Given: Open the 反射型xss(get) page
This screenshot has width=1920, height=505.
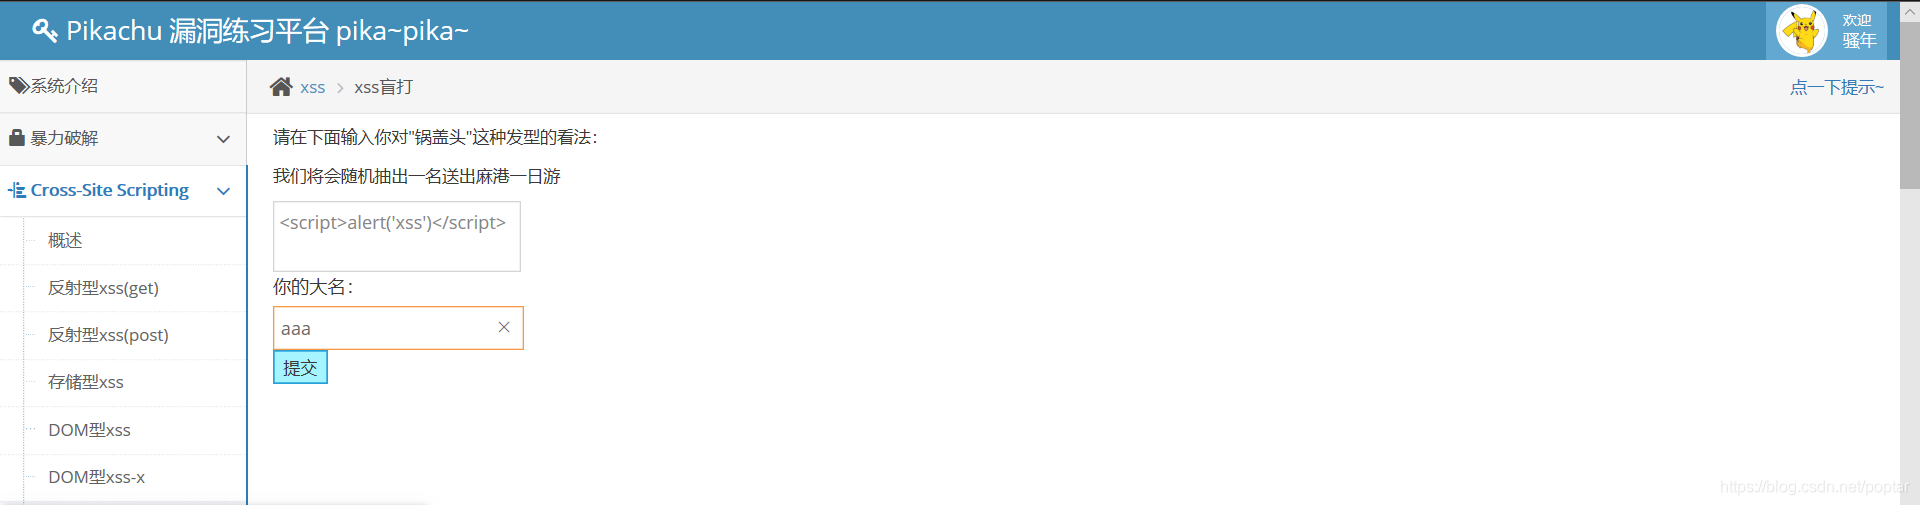Looking at the screenshot, I should 104,288.
